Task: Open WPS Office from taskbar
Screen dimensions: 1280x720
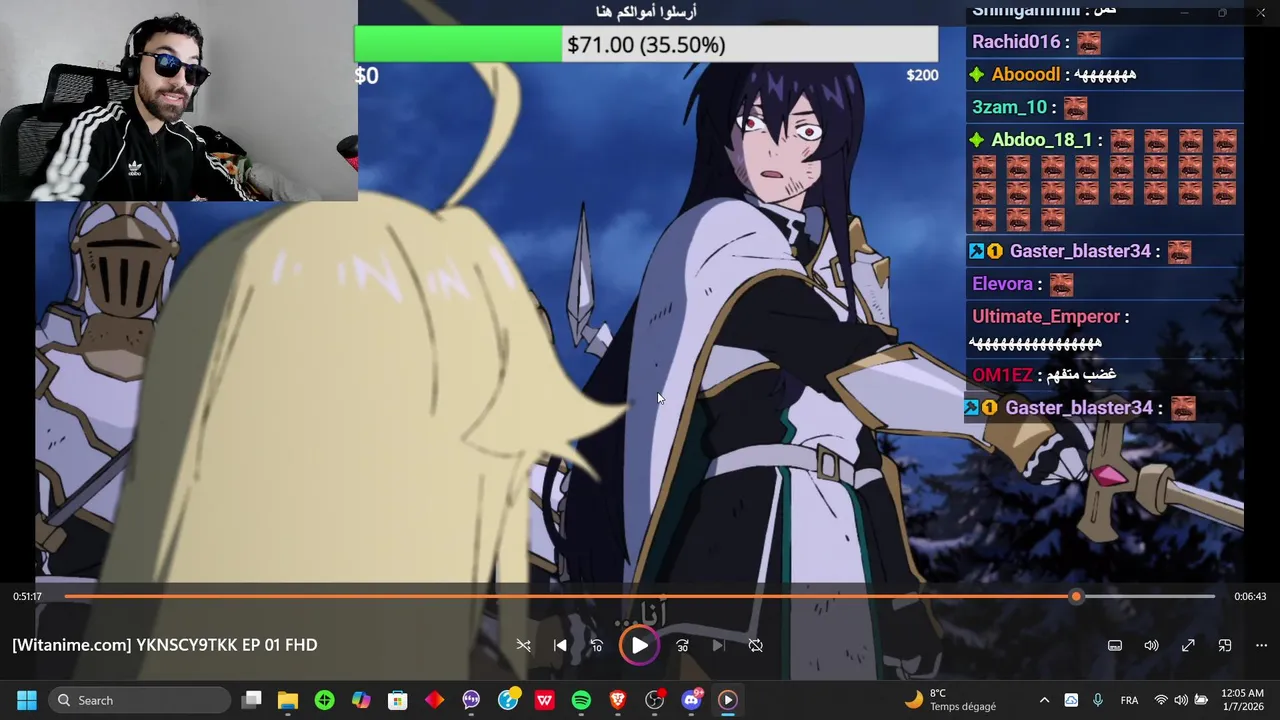Action: pyautogui.click(x=544, y=700)
